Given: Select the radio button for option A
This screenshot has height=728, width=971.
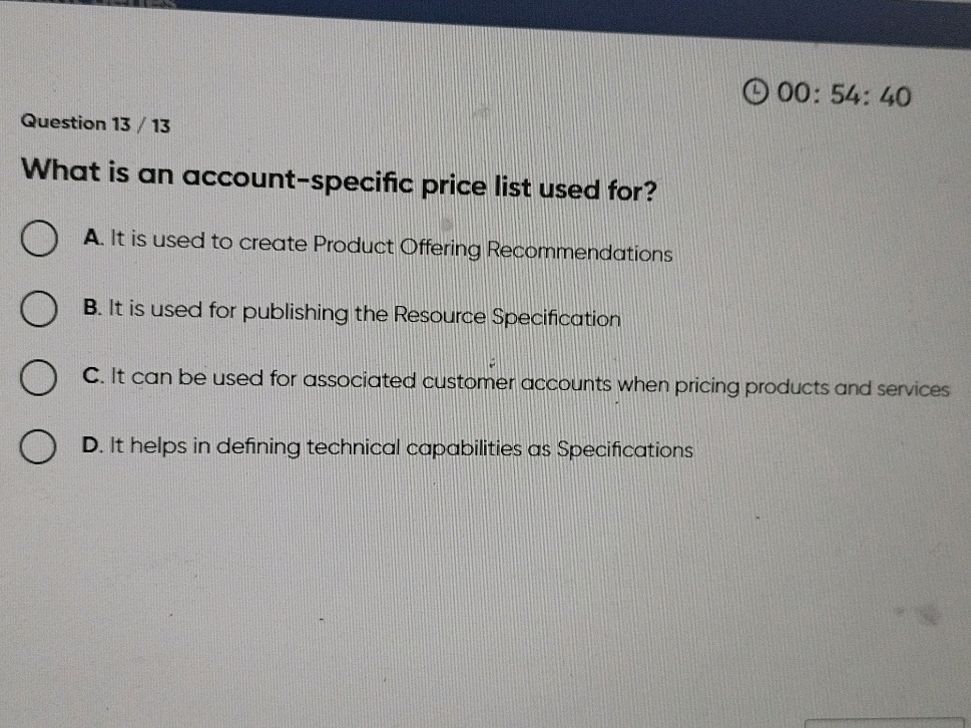Looking at the screenshot, I should [40, 240].
